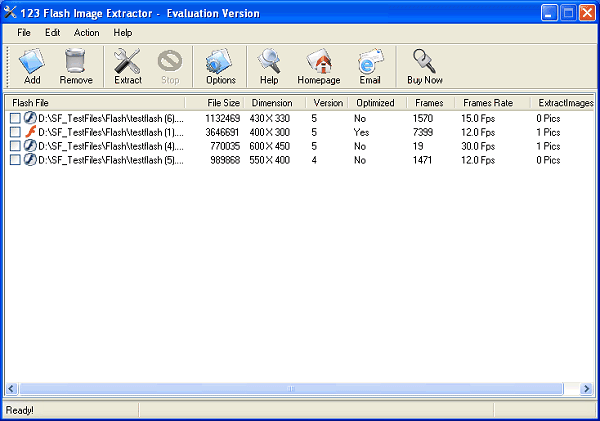Tick the checkbox for testflash (4)
This screenshot has width=600, height=421.
[15, 146]
